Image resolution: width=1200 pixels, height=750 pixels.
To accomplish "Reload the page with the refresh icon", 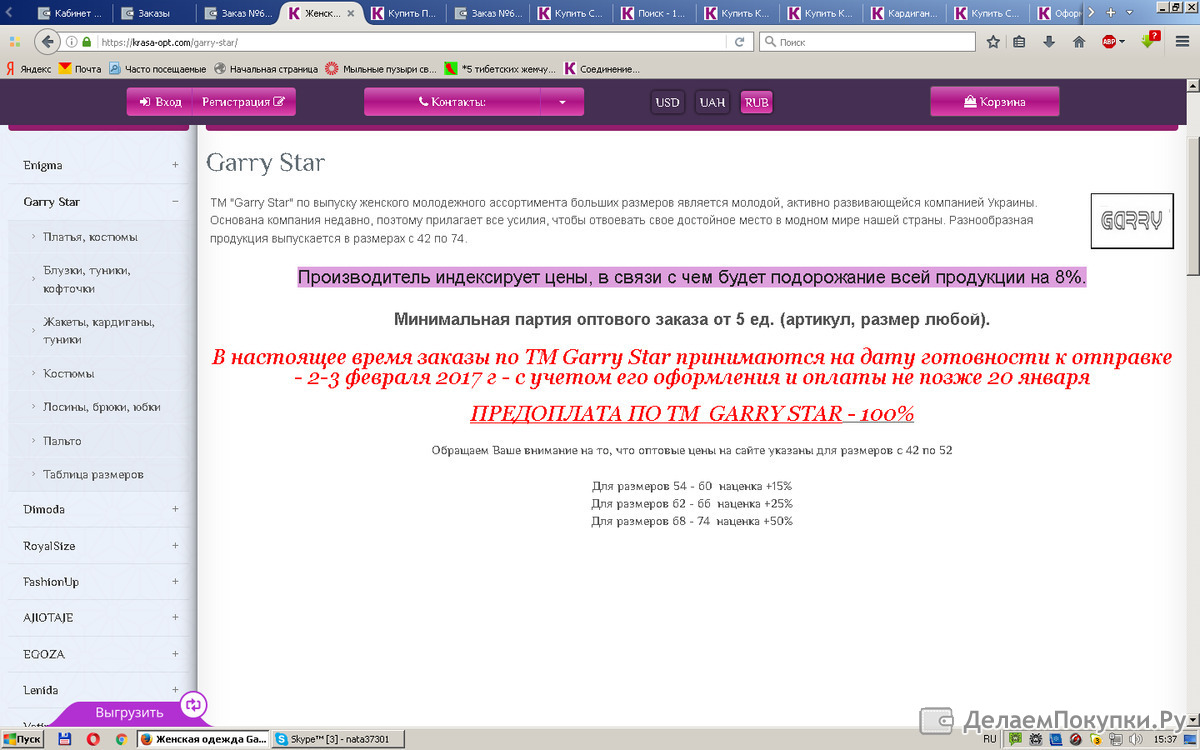I will click(x=740, y=42).
